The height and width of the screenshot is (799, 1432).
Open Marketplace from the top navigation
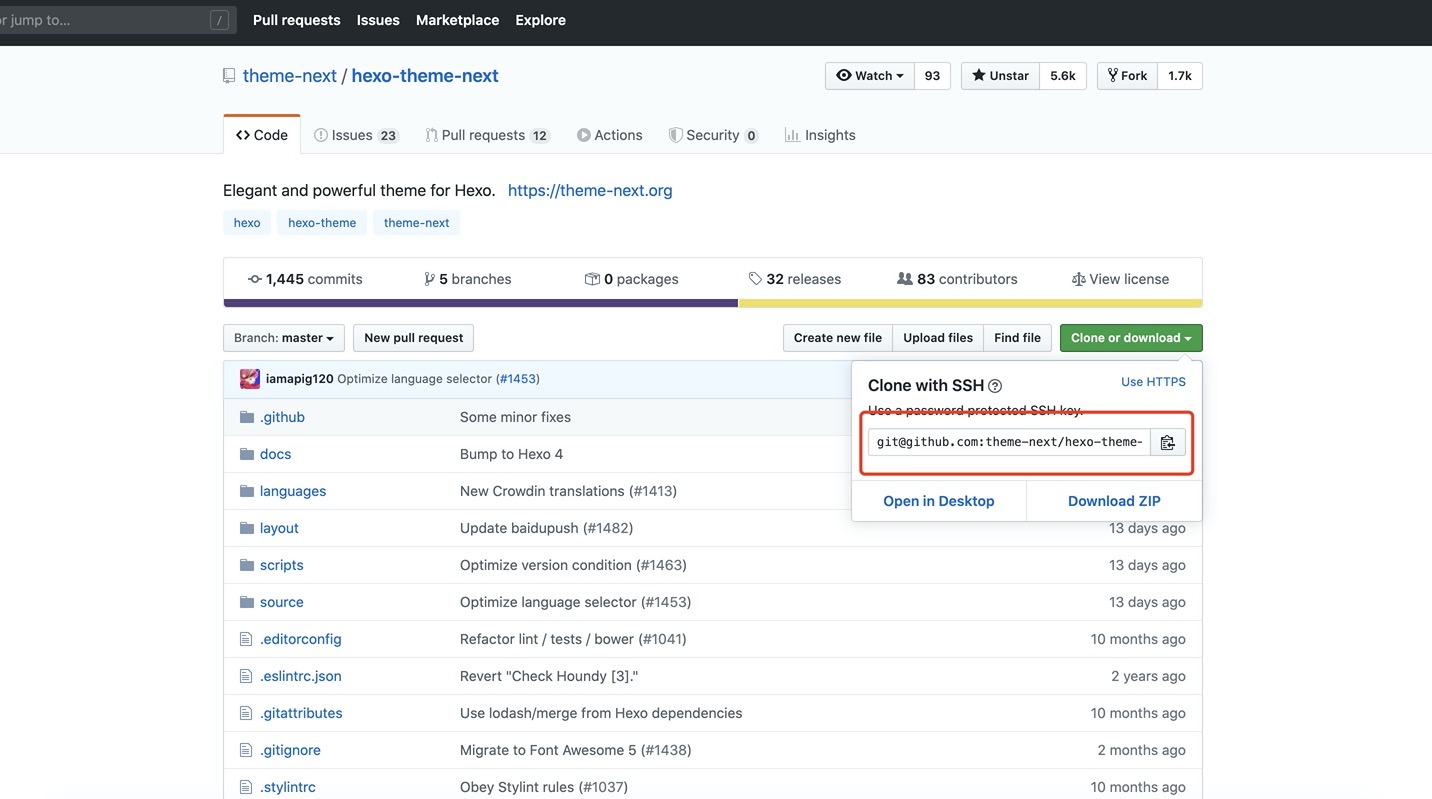tap(457, 19)
